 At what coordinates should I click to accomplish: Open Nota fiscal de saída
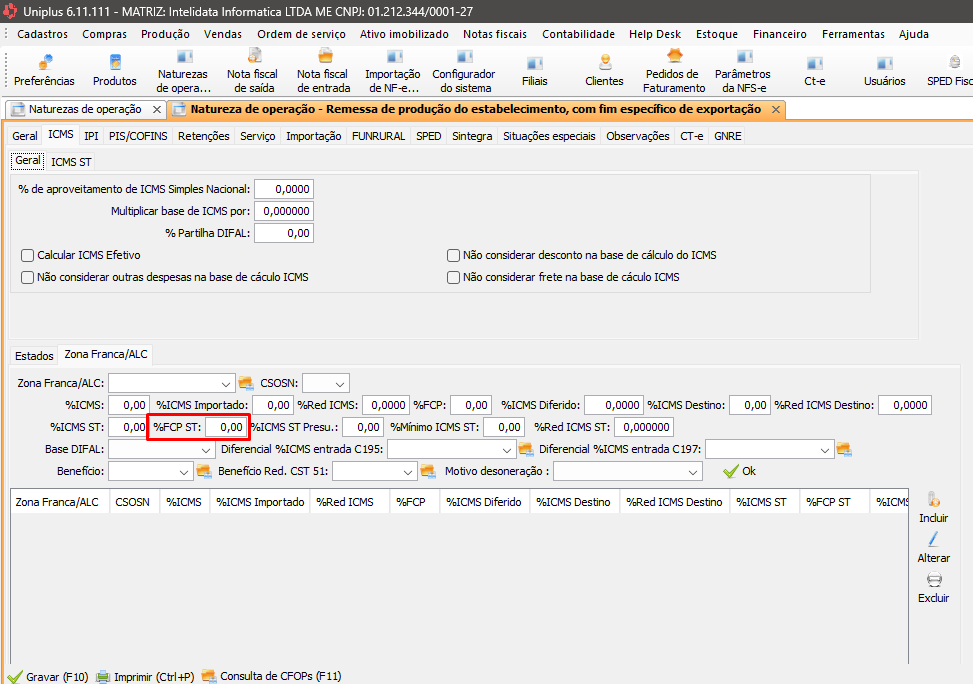point(252,69)
